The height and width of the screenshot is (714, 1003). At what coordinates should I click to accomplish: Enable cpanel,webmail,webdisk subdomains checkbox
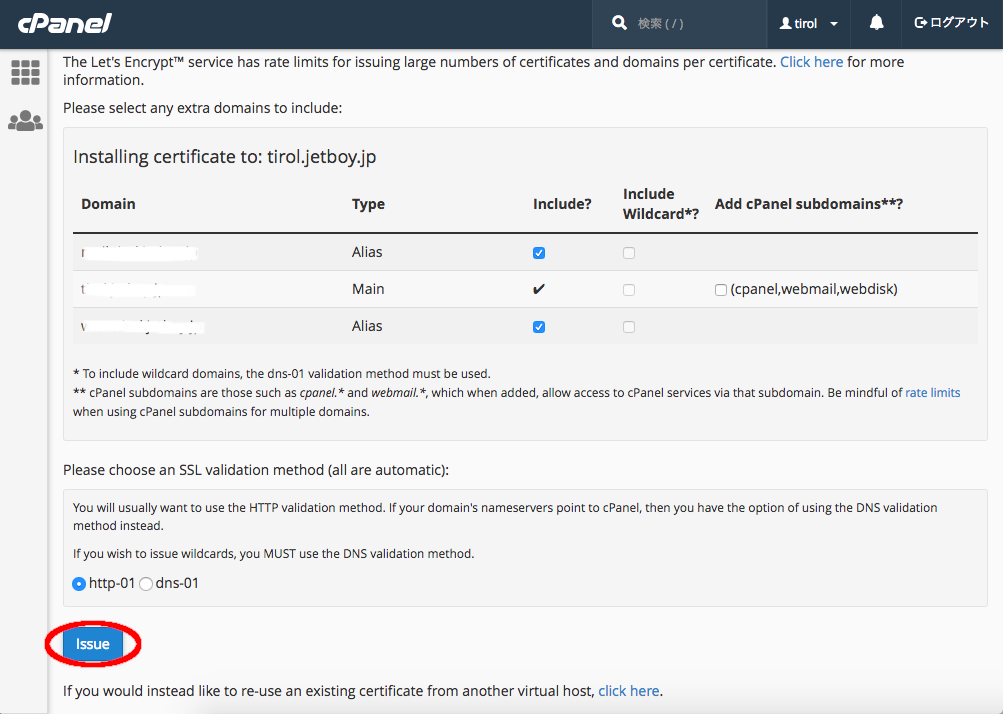tap(721, 290)
